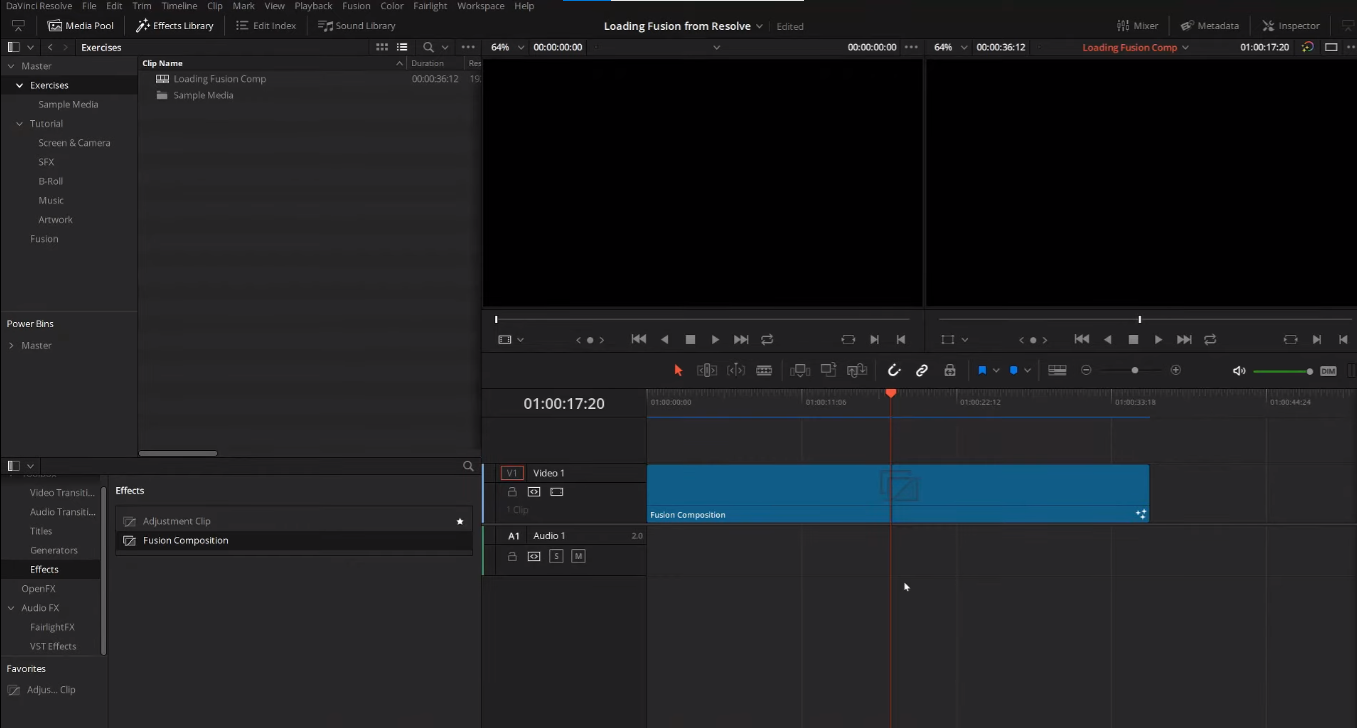Solo the Audio 1 track

(x=556, y=556)
